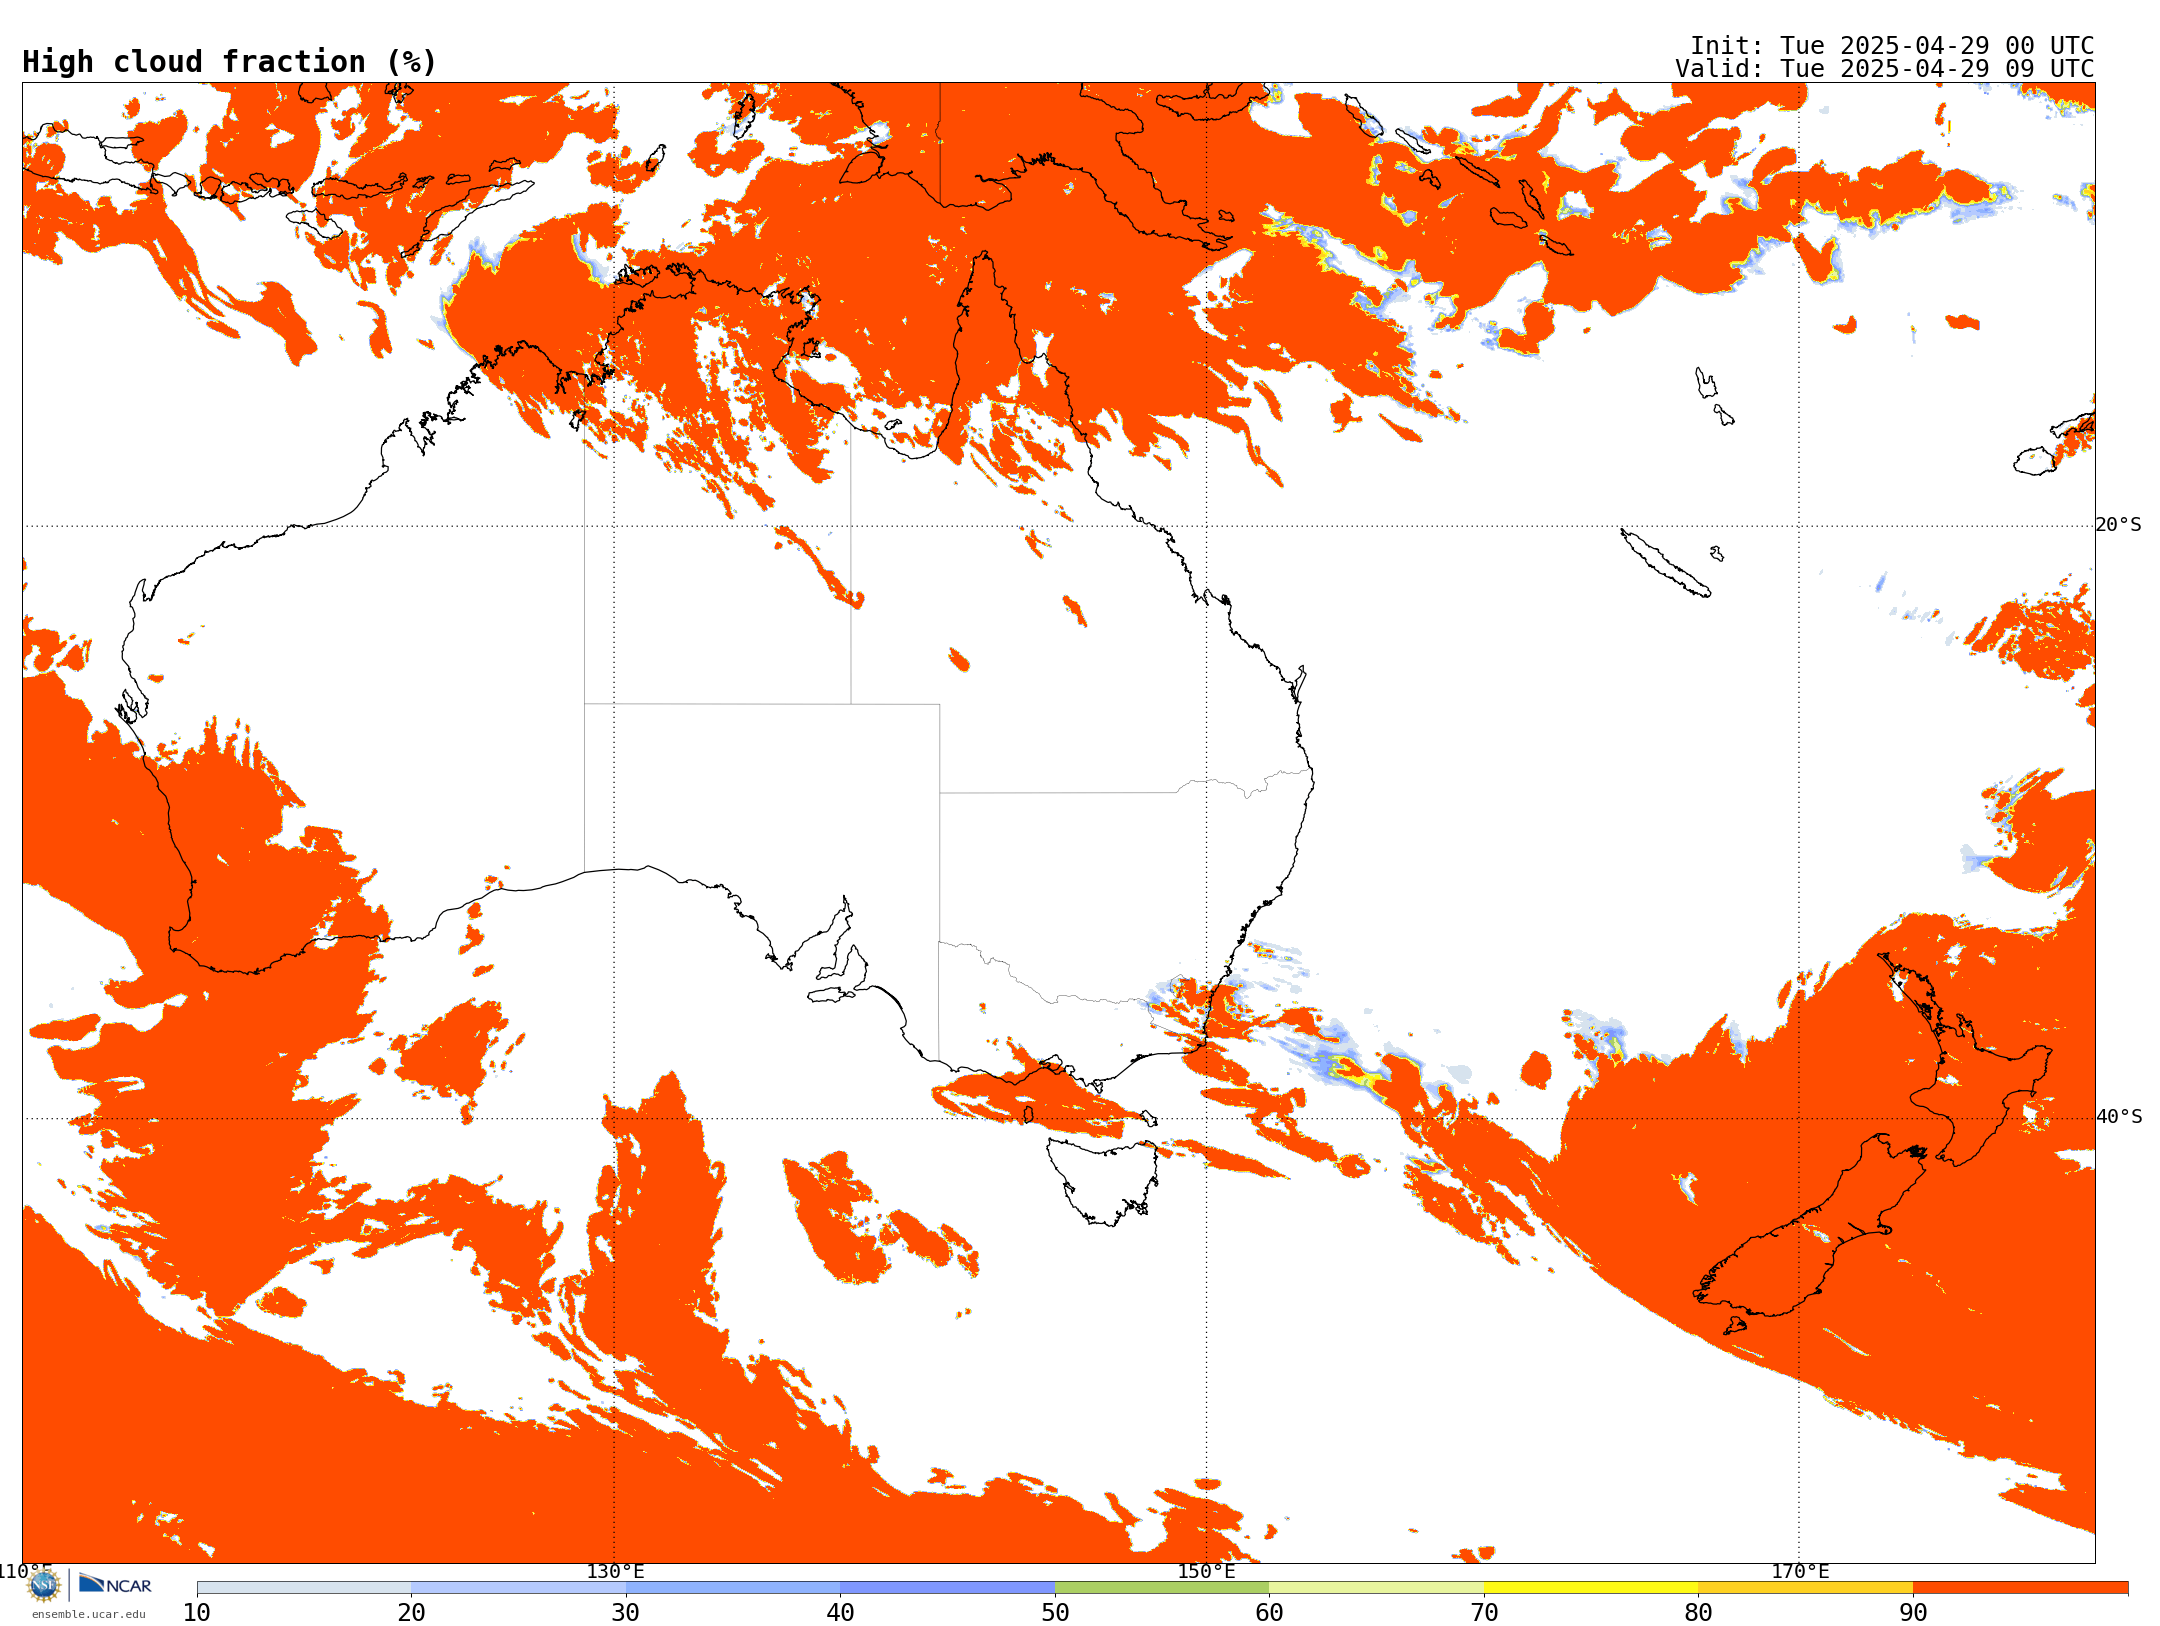The width and height of the screenshot is (2160, 1626).
Task: Click the NCAR logo
Action: (115, 1584)
